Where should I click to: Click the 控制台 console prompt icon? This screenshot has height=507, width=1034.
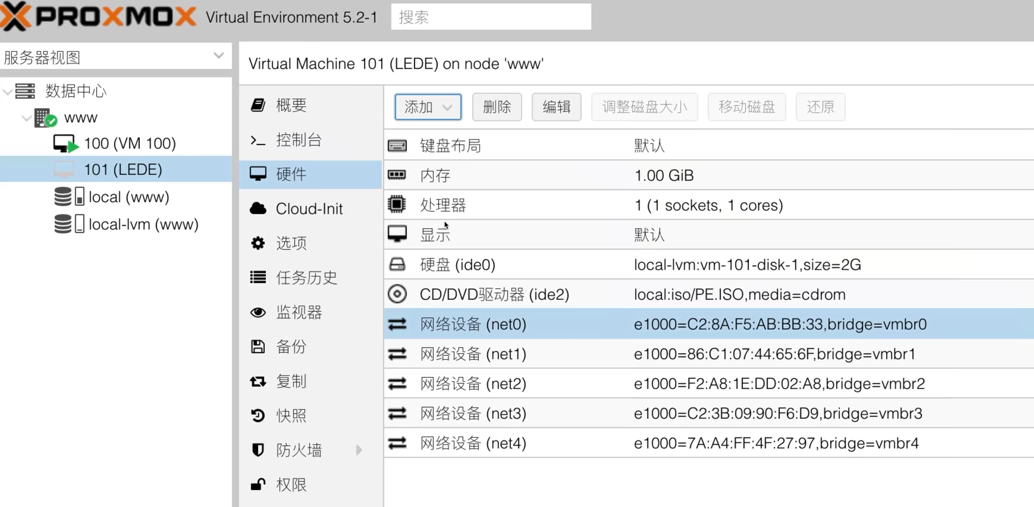tap(258, 140)
